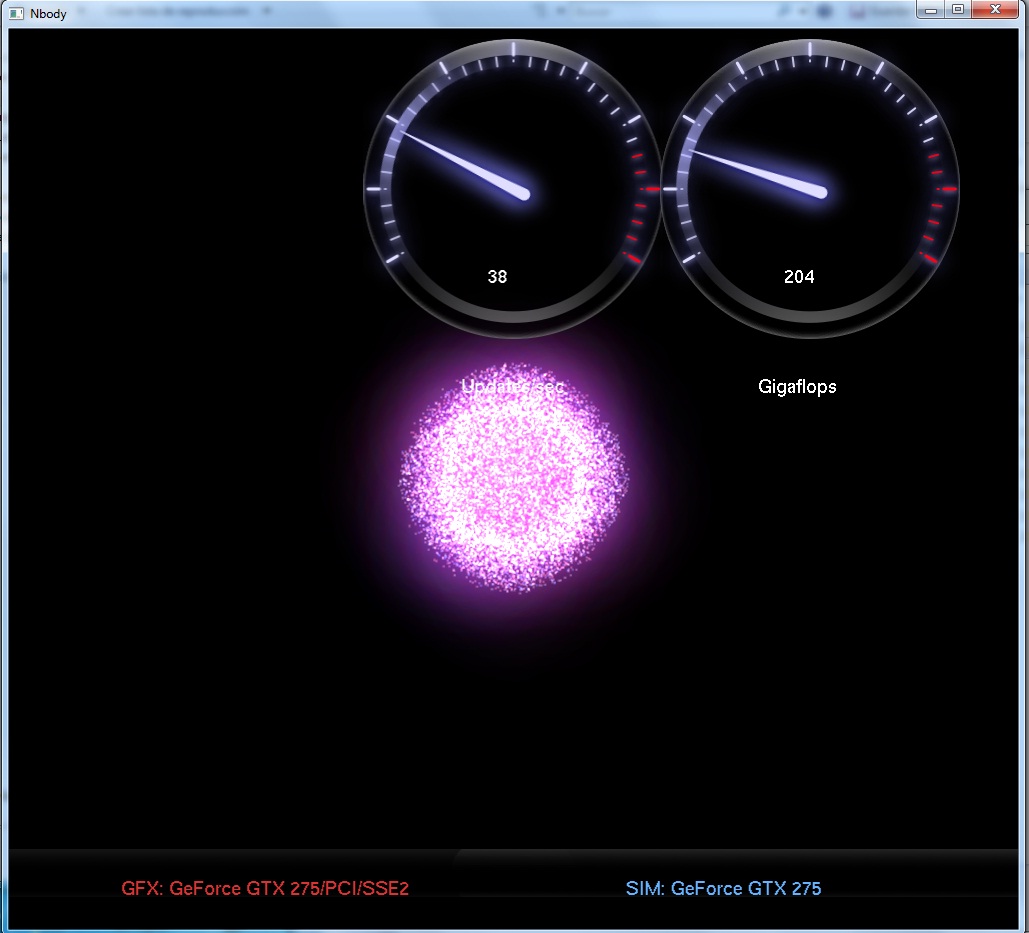This screenshot has height=933, width=1029.
Task: Minimize the Nbody window
Action: tap(931, 10)
